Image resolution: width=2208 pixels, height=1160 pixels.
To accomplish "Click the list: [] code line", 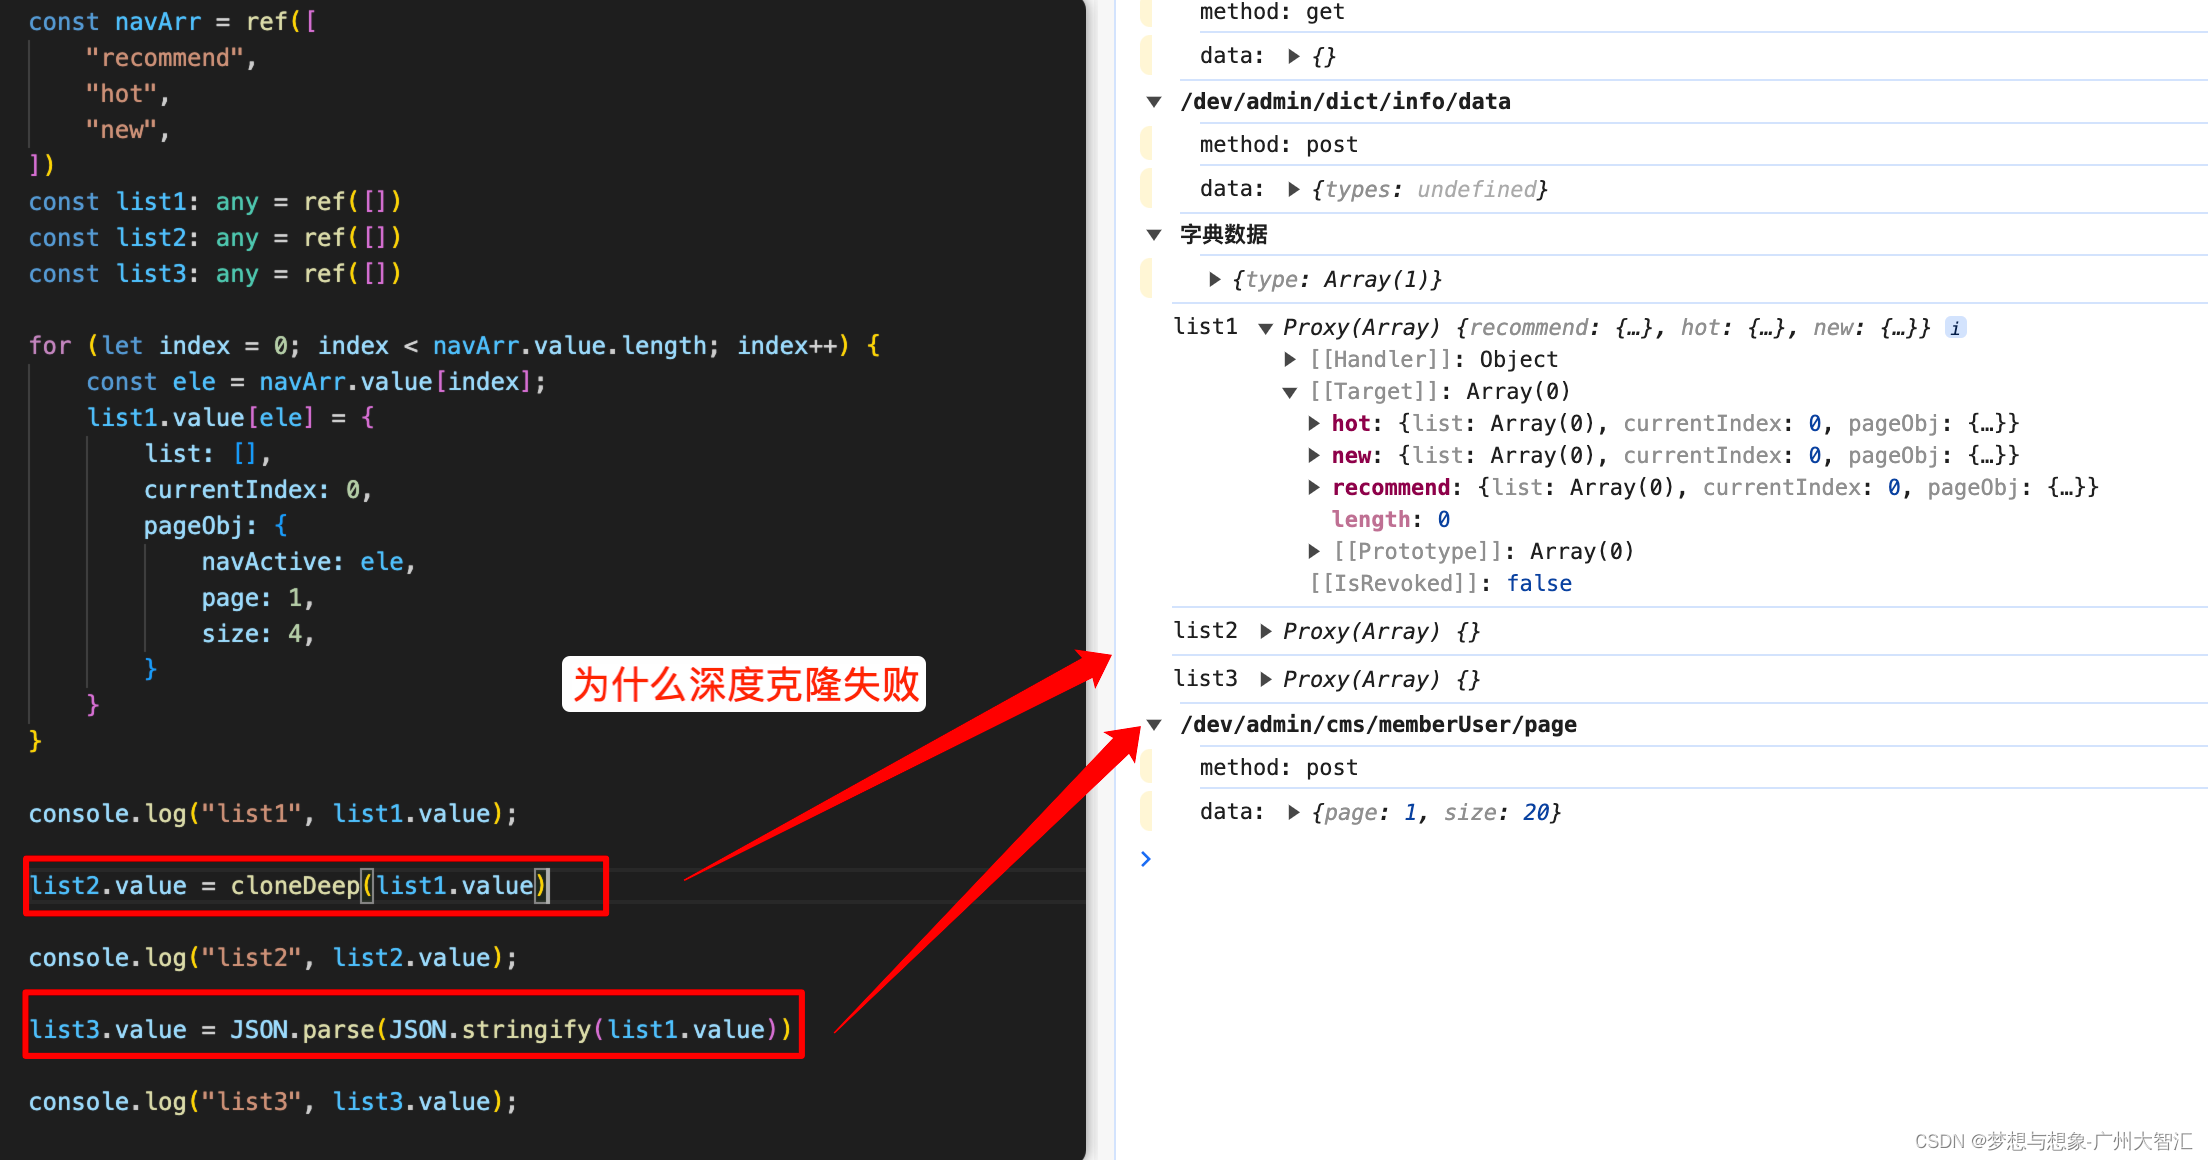I will (x=208, y=454).
